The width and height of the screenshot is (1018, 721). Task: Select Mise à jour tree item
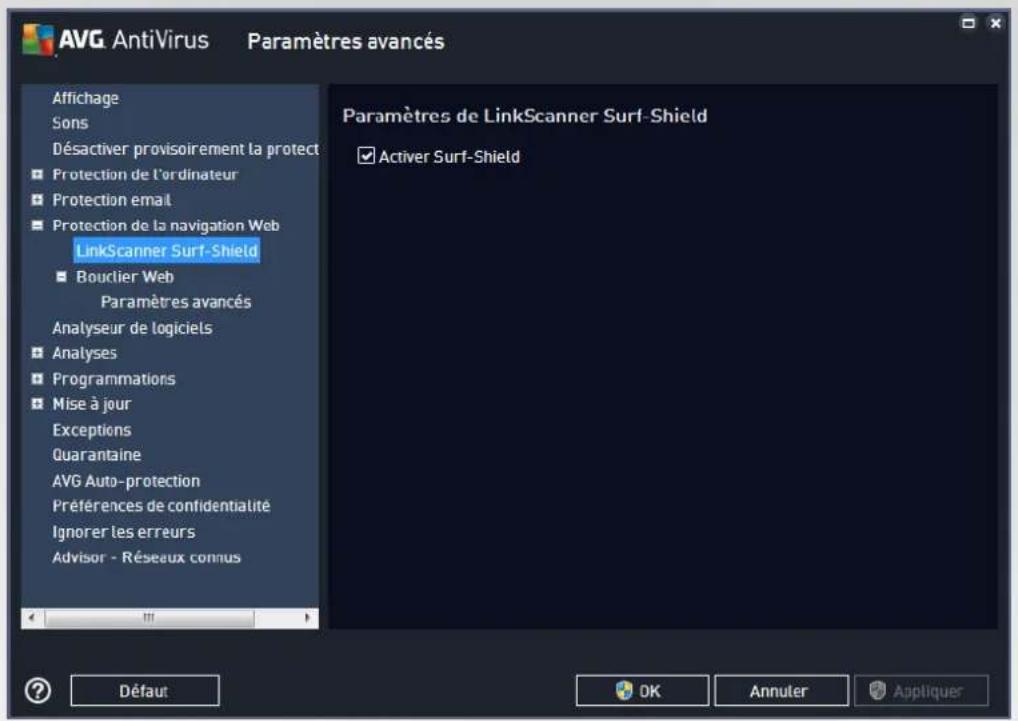click(92, 404)
